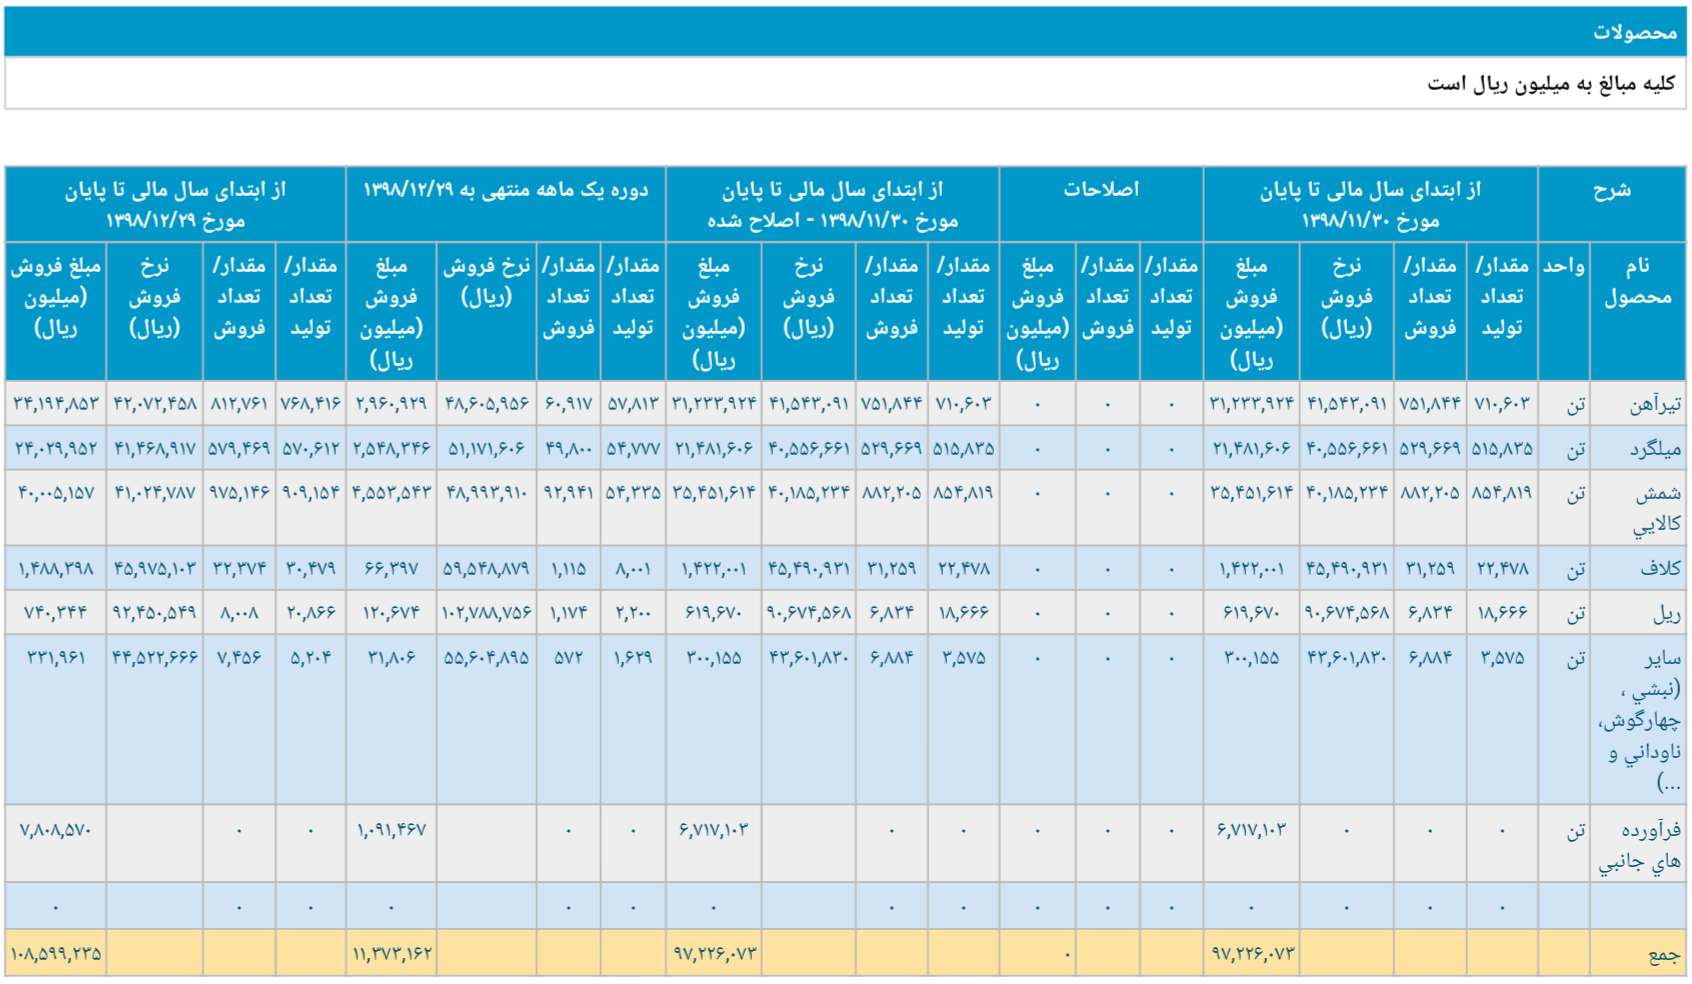Click the monthly sales amount "۲,۹۶۰,۹۲۹"
This screenshot has height=984, width=1692.
(x=392, y=404)
